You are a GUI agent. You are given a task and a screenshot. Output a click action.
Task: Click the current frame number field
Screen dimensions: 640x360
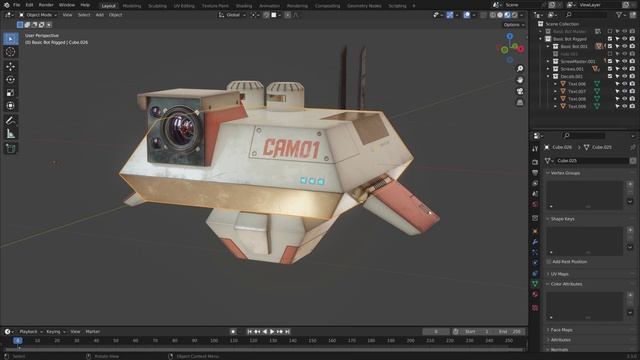click(x=436, y=332)
